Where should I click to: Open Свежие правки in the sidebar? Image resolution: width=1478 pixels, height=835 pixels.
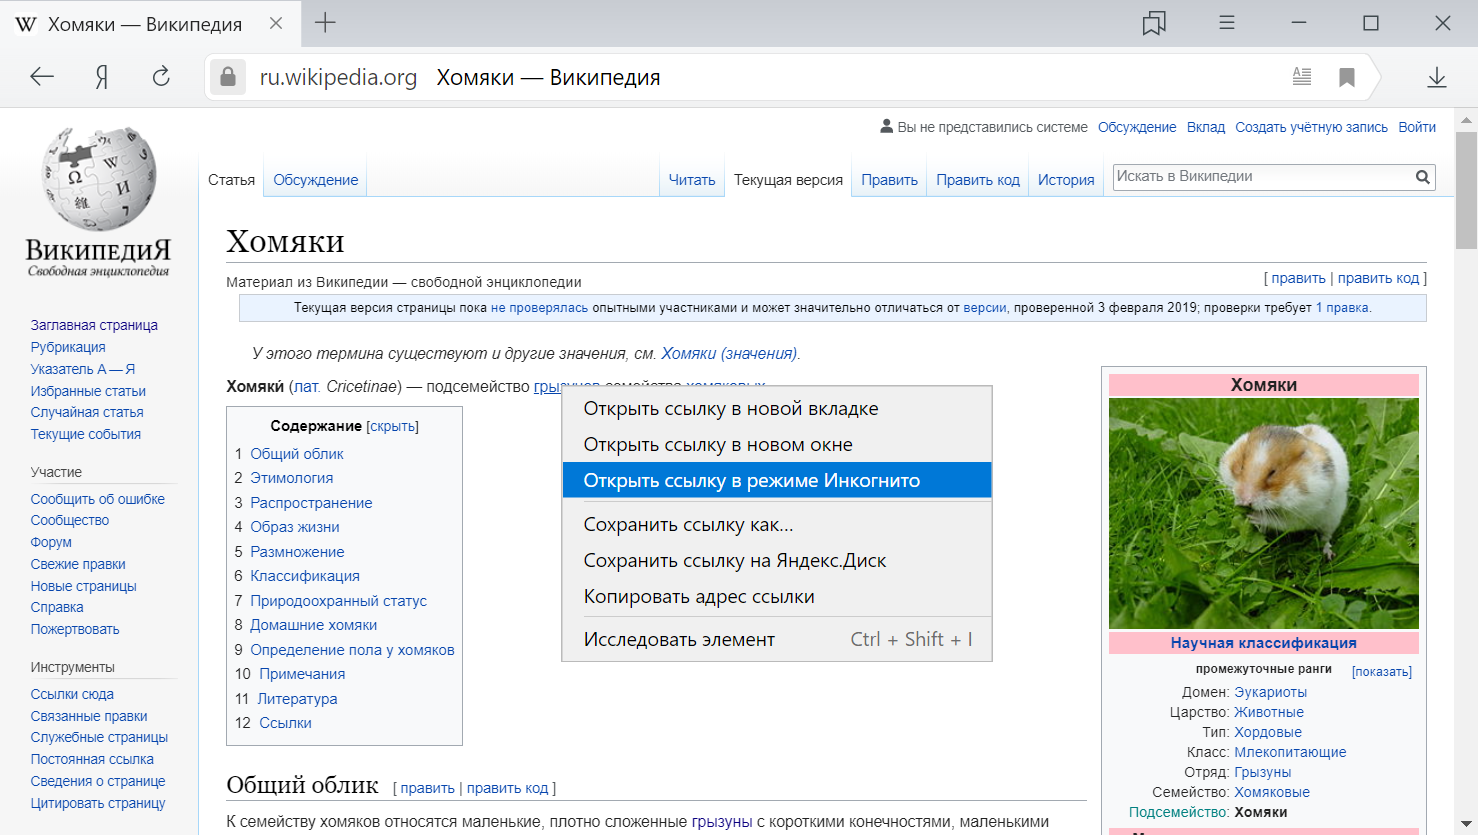coord(78,564)
